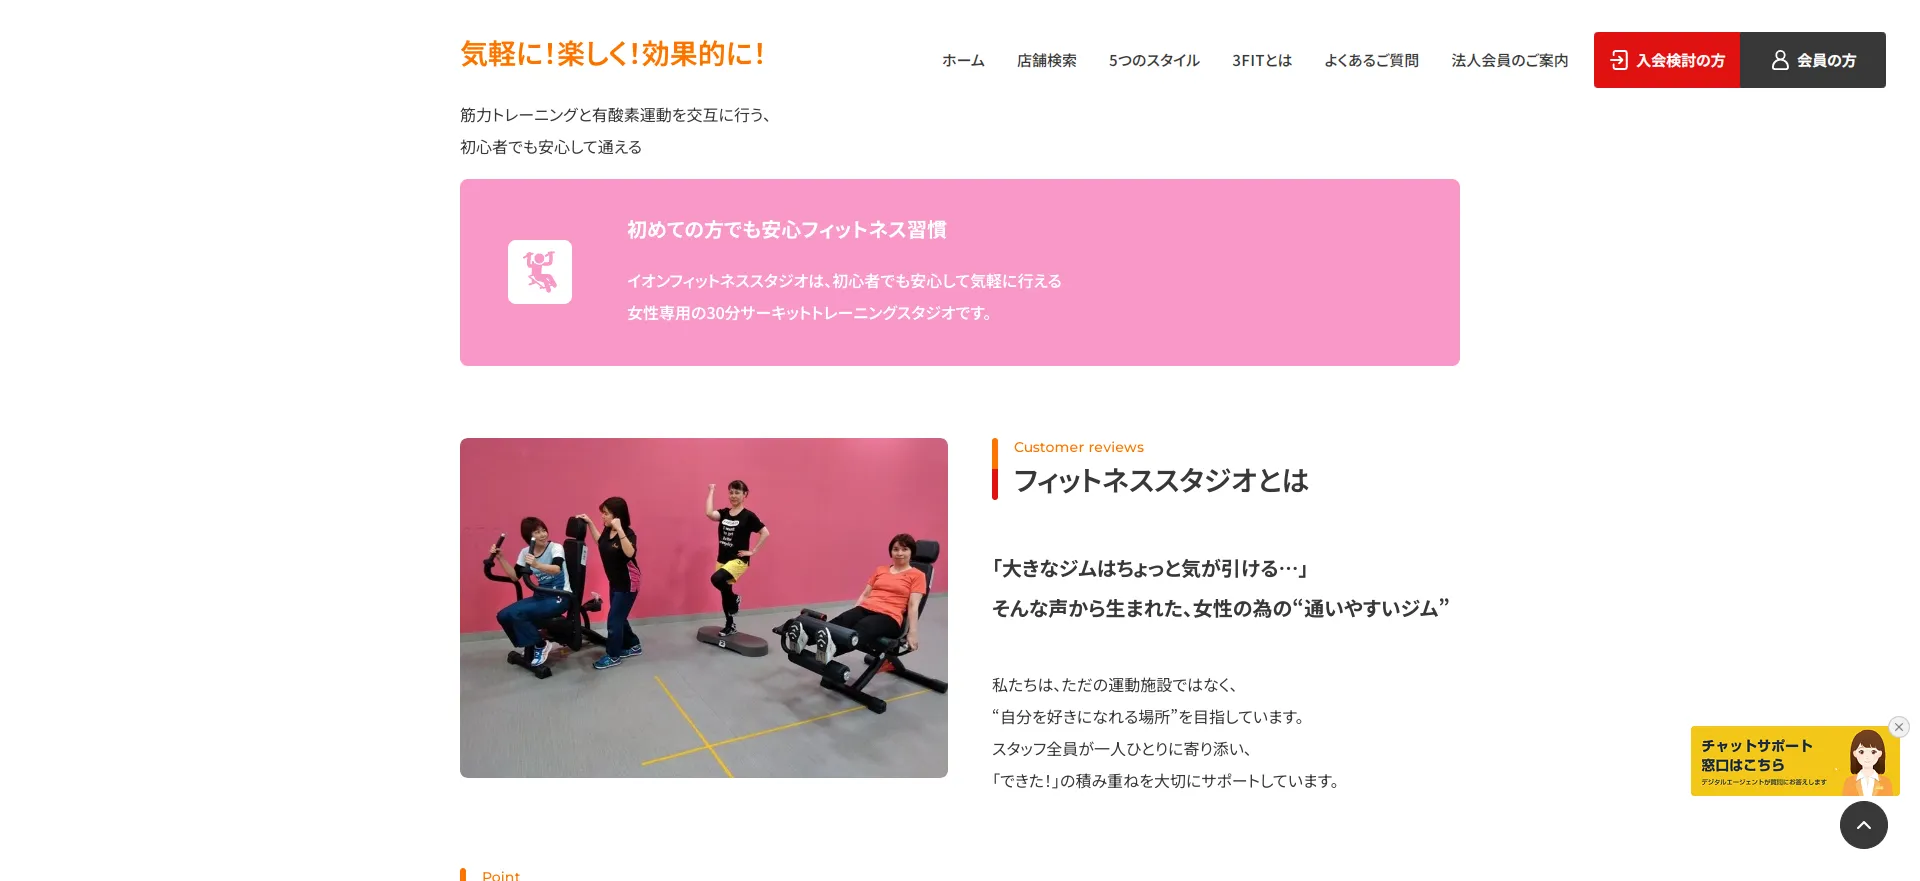Click the フィットネススタジオとは heading
Viewport: 1920px width, 881px height.
coord(1161,481)
